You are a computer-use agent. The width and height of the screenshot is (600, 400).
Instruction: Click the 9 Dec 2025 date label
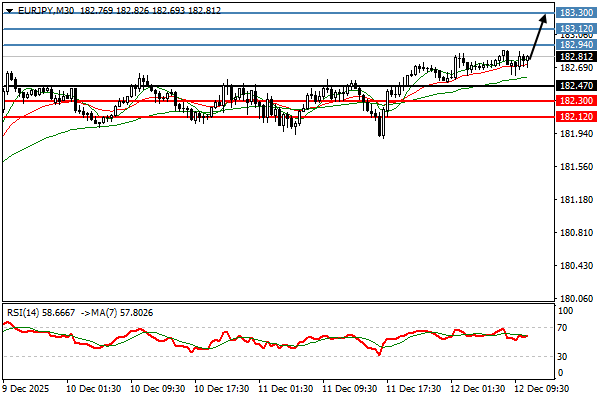click(x=27, y=387)
